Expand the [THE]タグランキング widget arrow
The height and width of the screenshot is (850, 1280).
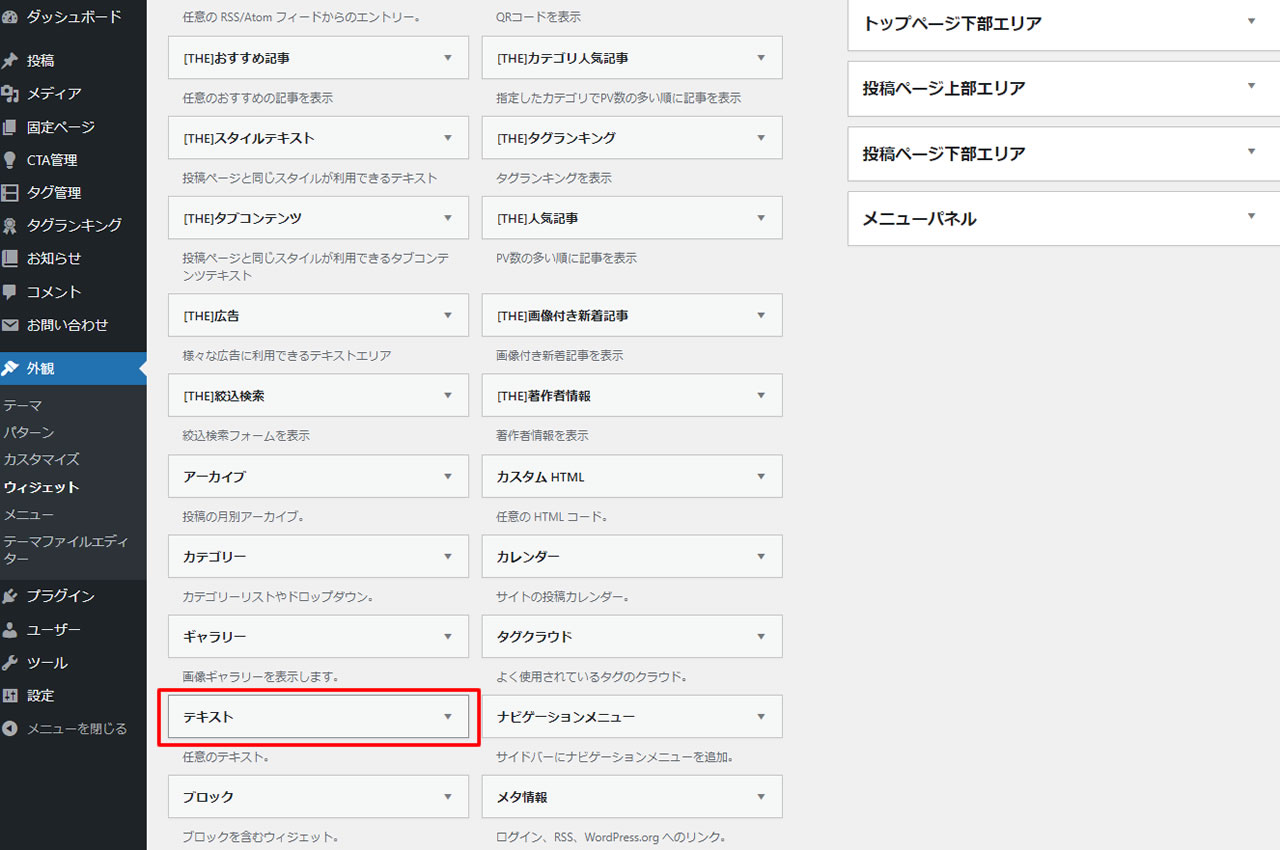coord(761,138)
